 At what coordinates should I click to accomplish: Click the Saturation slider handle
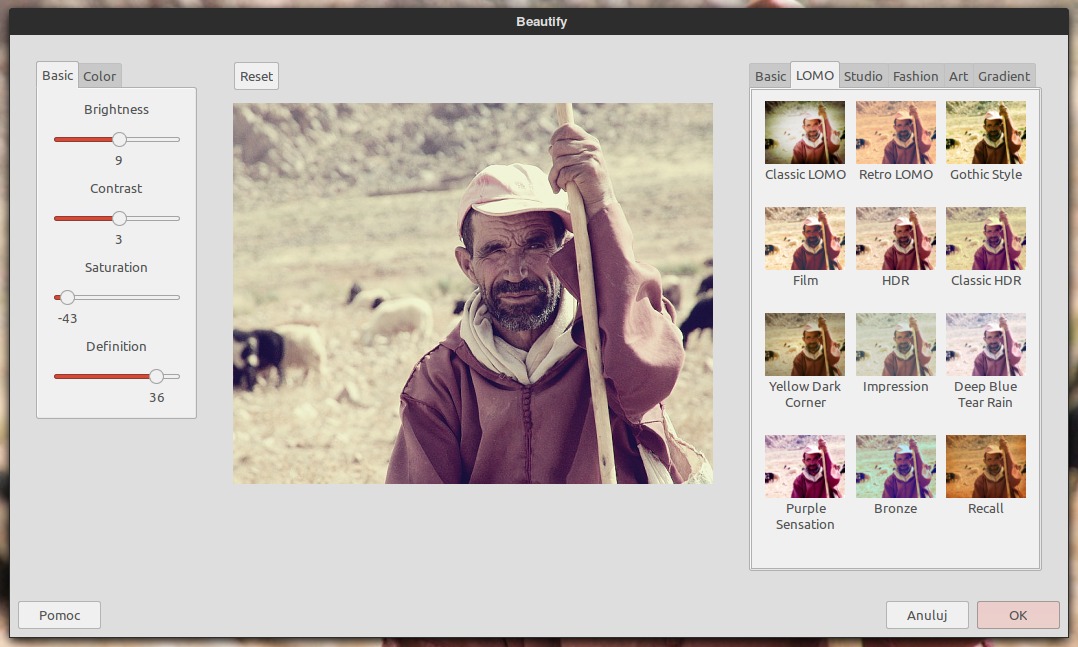[x=67, y=298]
